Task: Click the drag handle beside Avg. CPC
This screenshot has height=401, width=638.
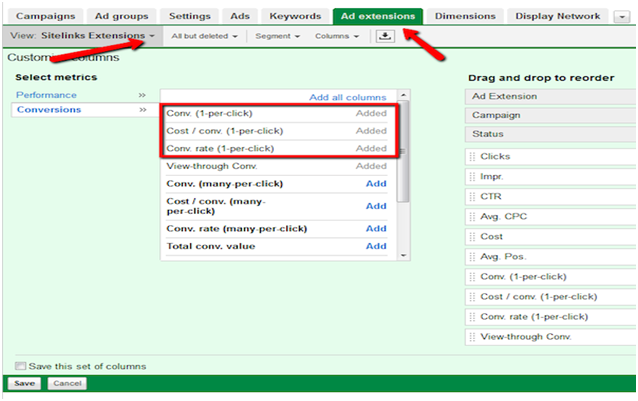Action: (x=472, y=217)
